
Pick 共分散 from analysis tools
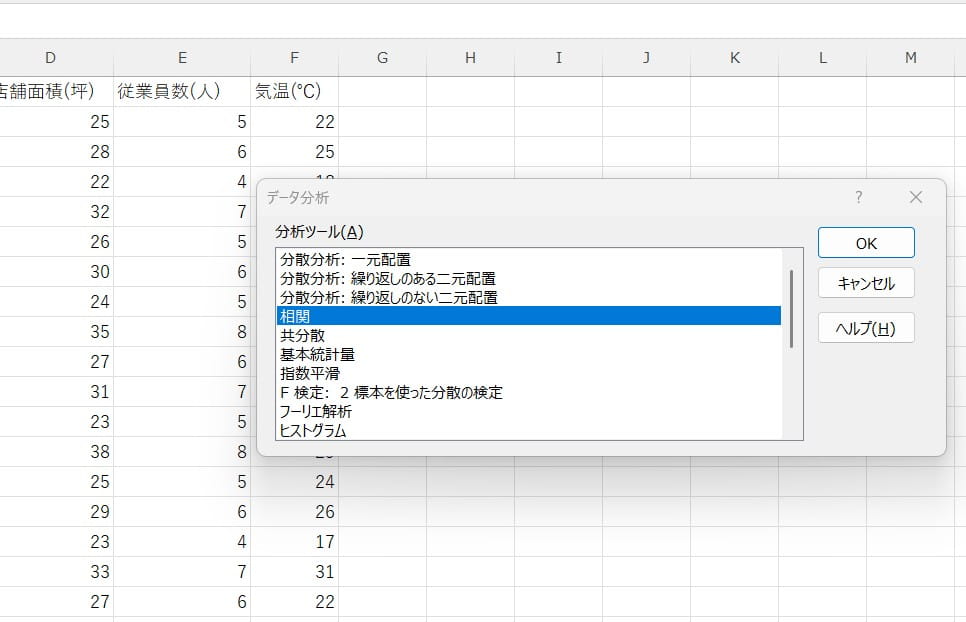tap(303, 335)
